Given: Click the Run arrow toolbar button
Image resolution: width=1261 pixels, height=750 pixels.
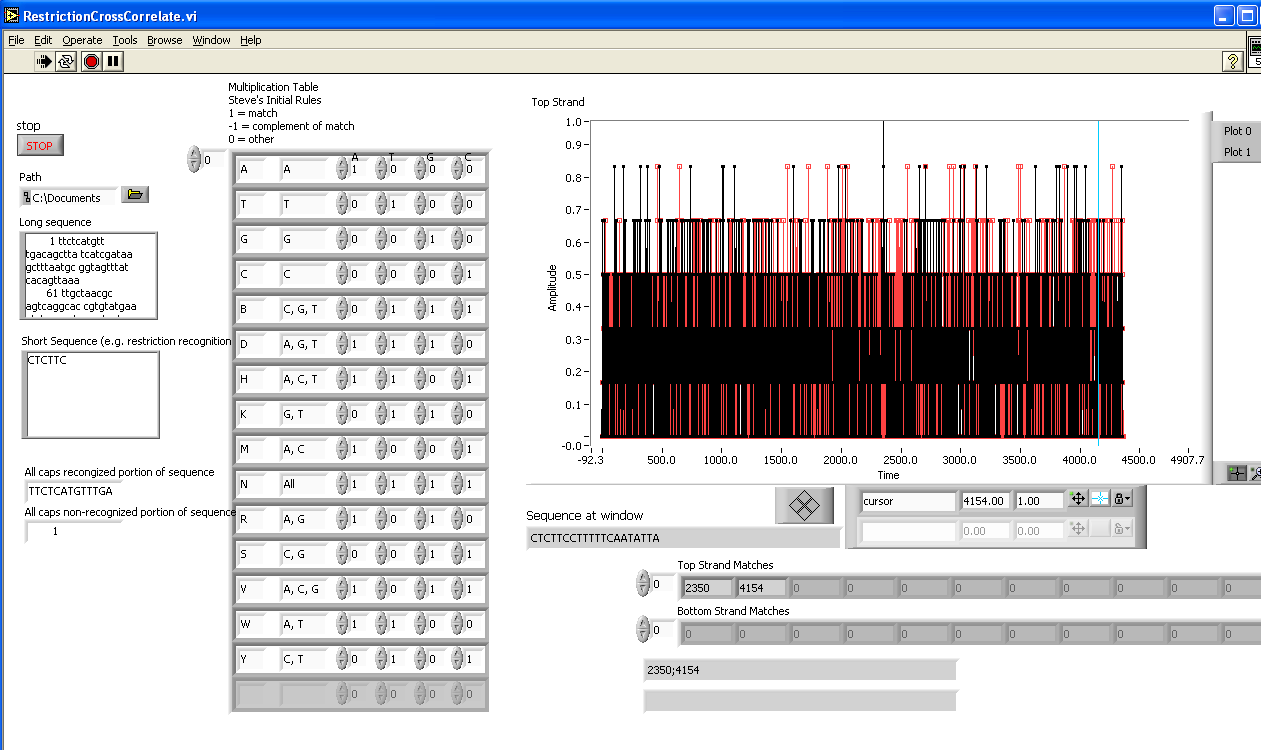Looking at the screenshot, I should (44, 62).
